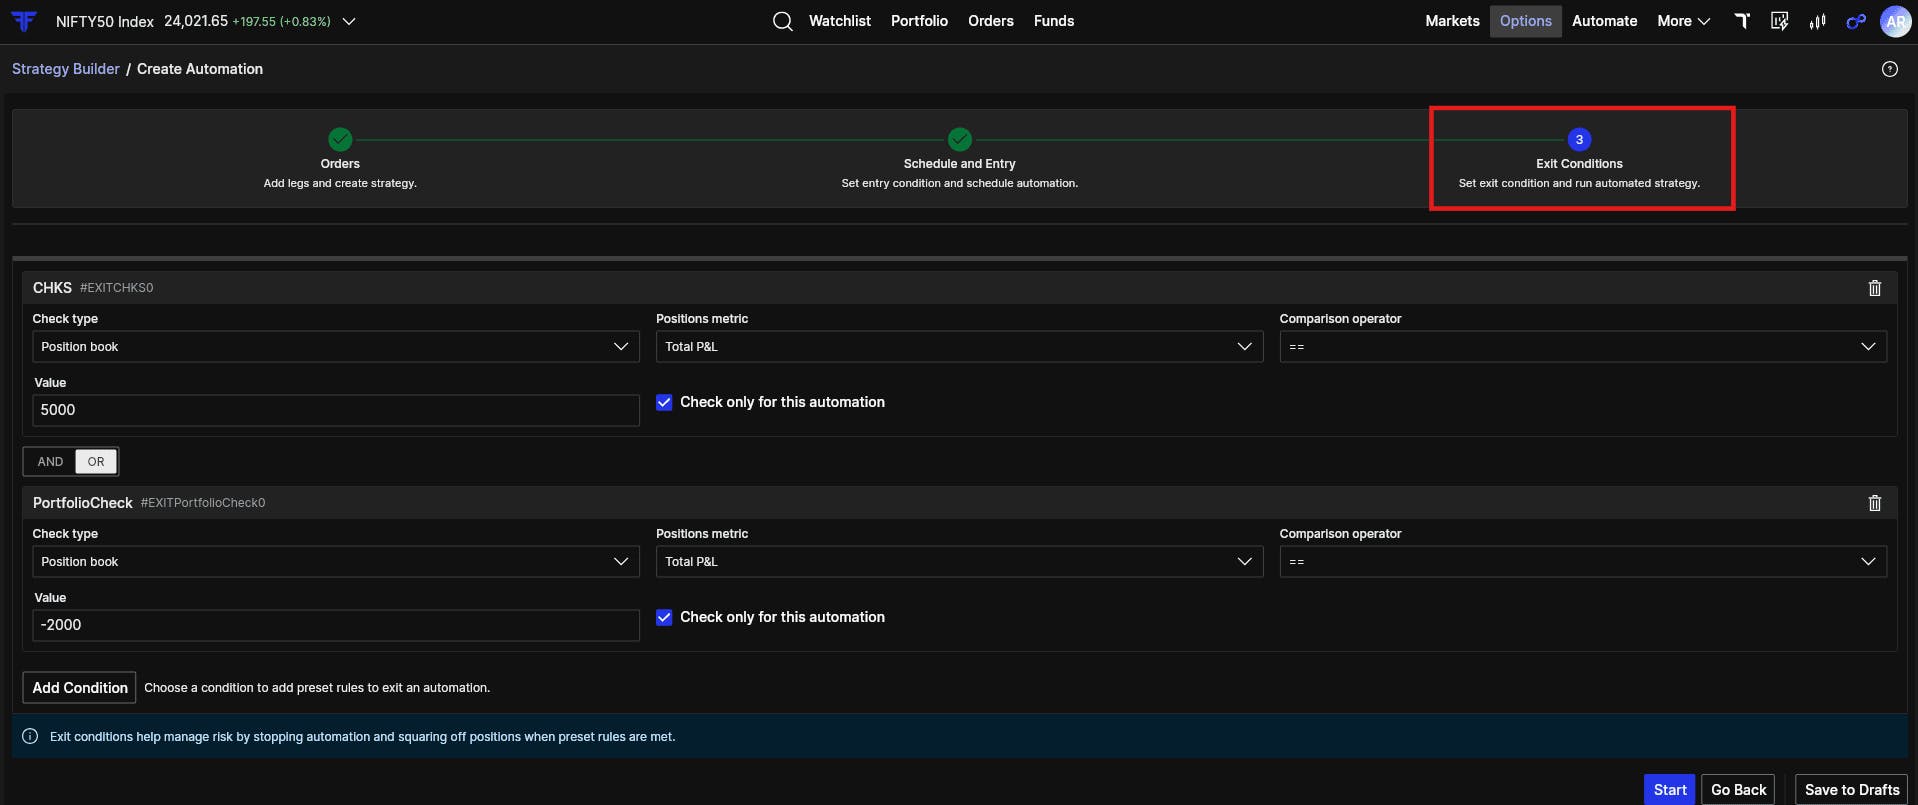Click the Start button
This screenshot has height=805, width=1918.
[x=1669, y=789]
